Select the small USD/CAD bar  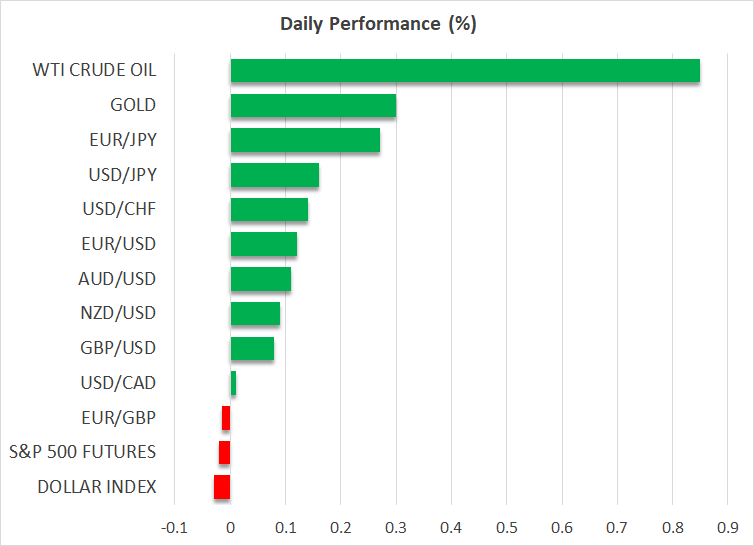233,383
